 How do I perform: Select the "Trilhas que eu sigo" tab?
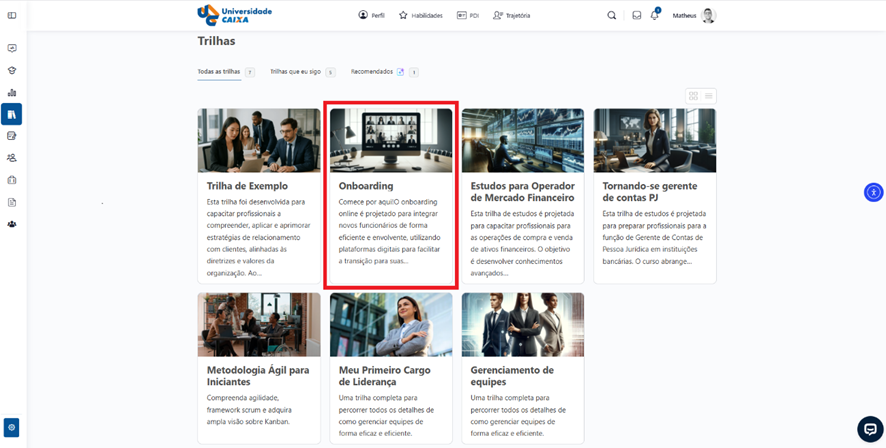pos(295,72)
